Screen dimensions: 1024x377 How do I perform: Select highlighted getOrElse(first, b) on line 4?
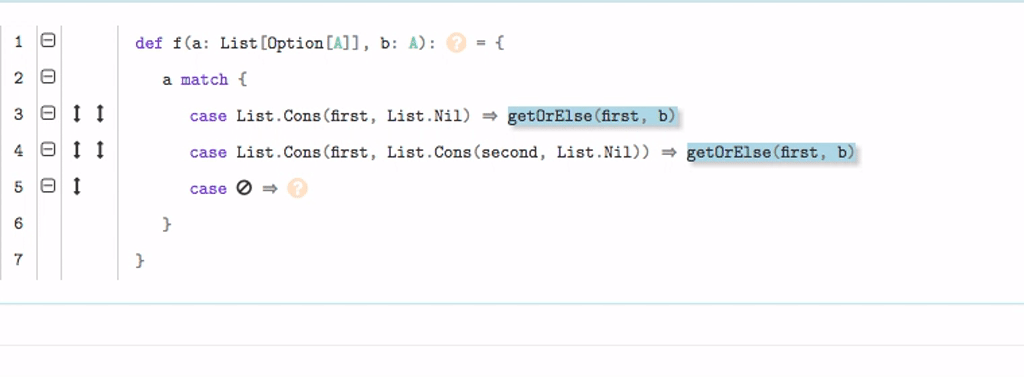point(771,153)
